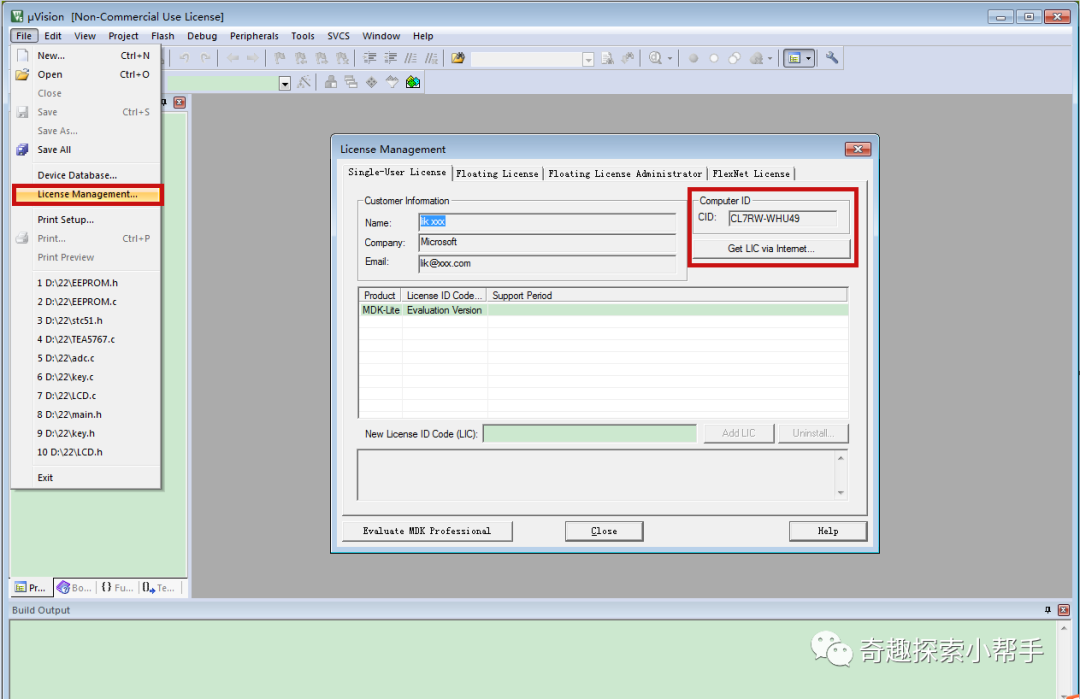This screenshot has width=1080, height=699.
Task: Click the Navigate Forwards arrow icon
Action: (253, 59)
